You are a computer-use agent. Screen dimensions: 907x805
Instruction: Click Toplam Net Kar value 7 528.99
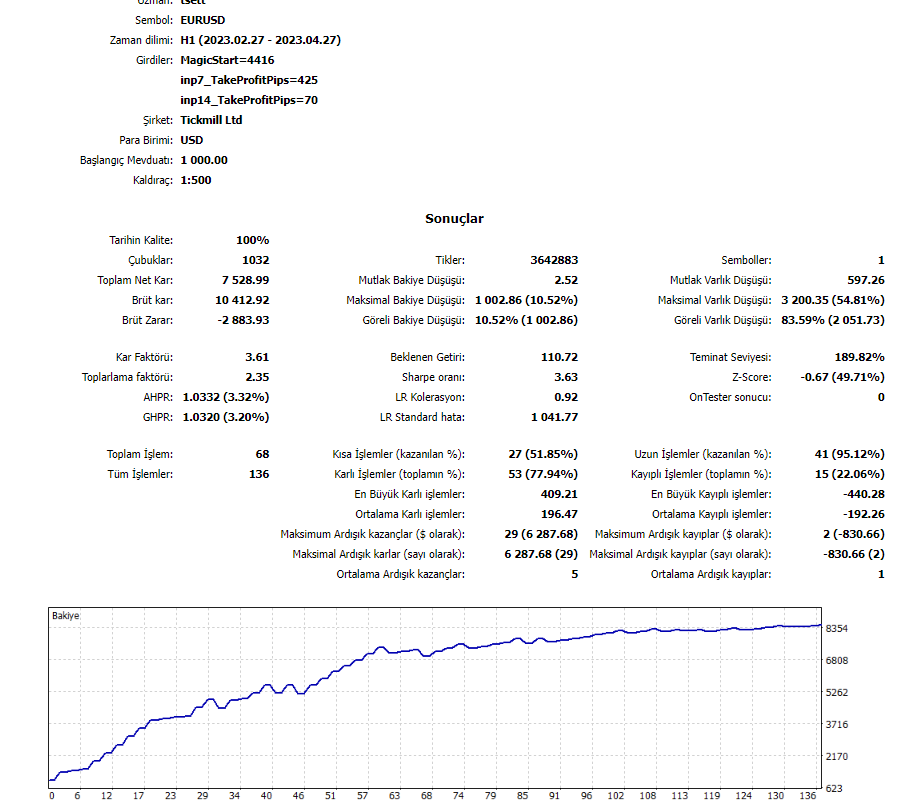click(x=245, y=280)
